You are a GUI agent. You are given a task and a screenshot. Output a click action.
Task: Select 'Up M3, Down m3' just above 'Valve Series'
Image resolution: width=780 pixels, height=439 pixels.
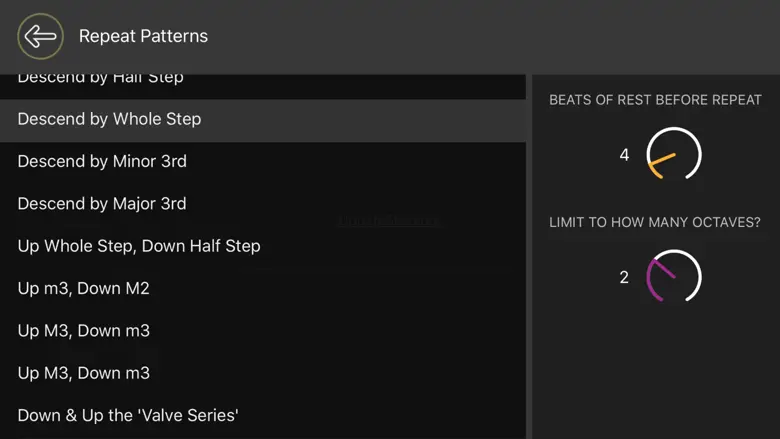84,373
